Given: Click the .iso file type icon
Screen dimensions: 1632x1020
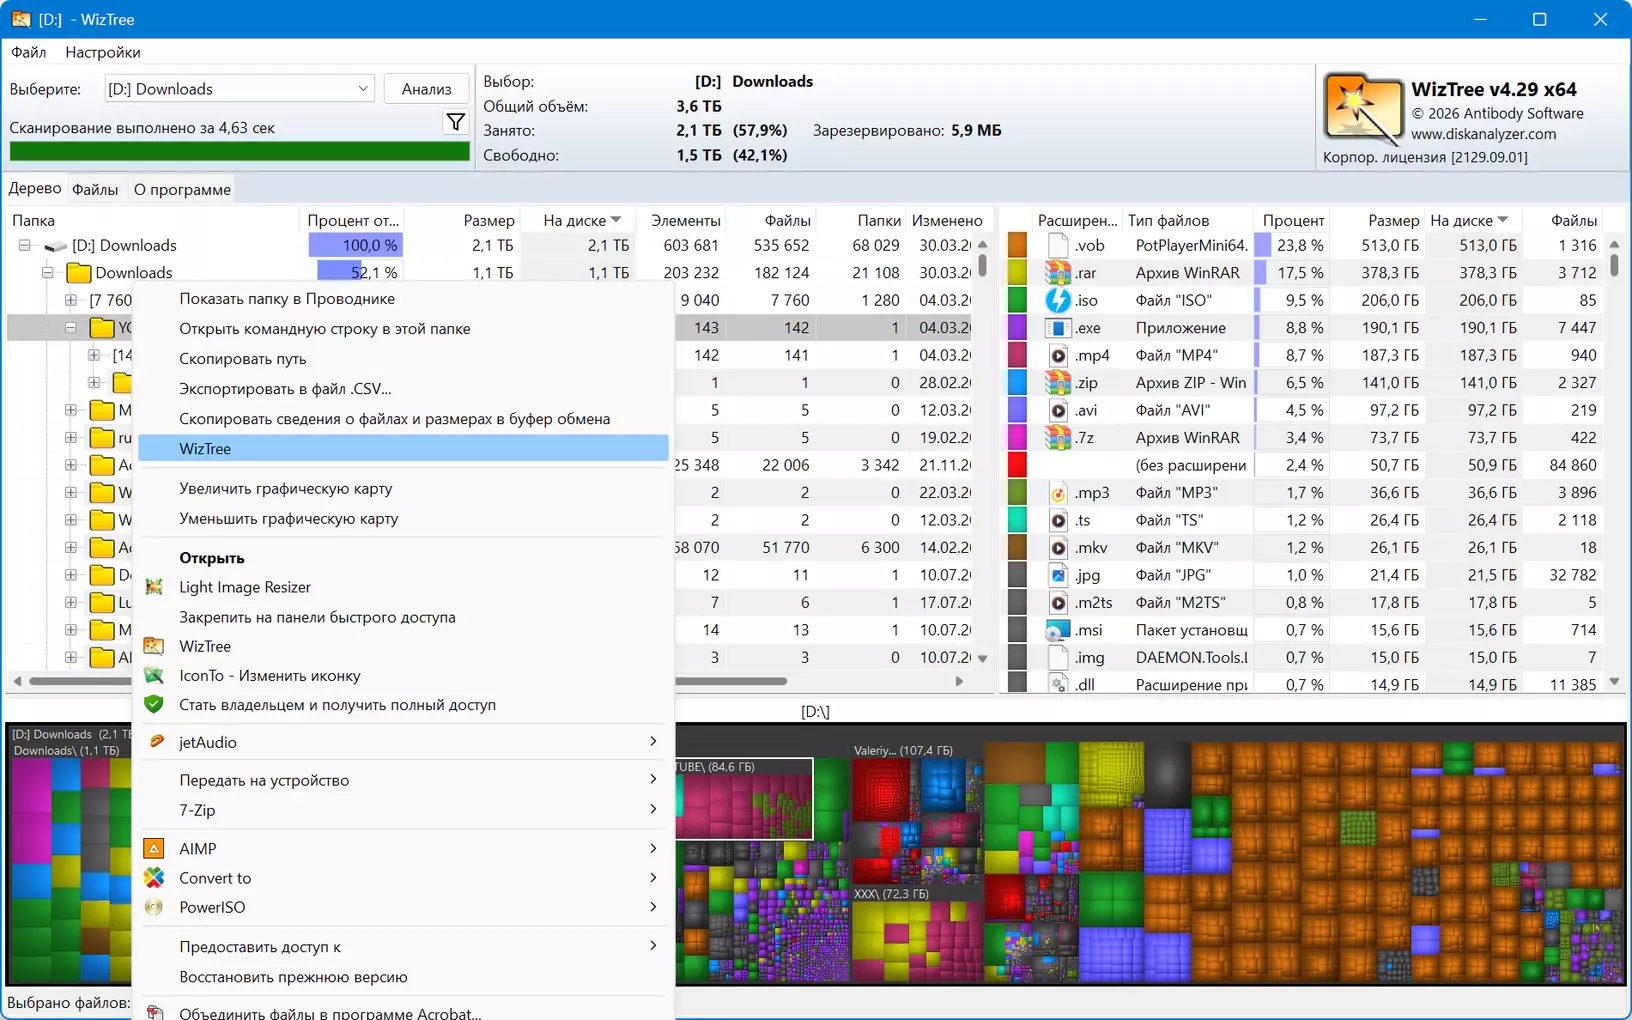Looking at the screenshot, I should point(1058,300).
